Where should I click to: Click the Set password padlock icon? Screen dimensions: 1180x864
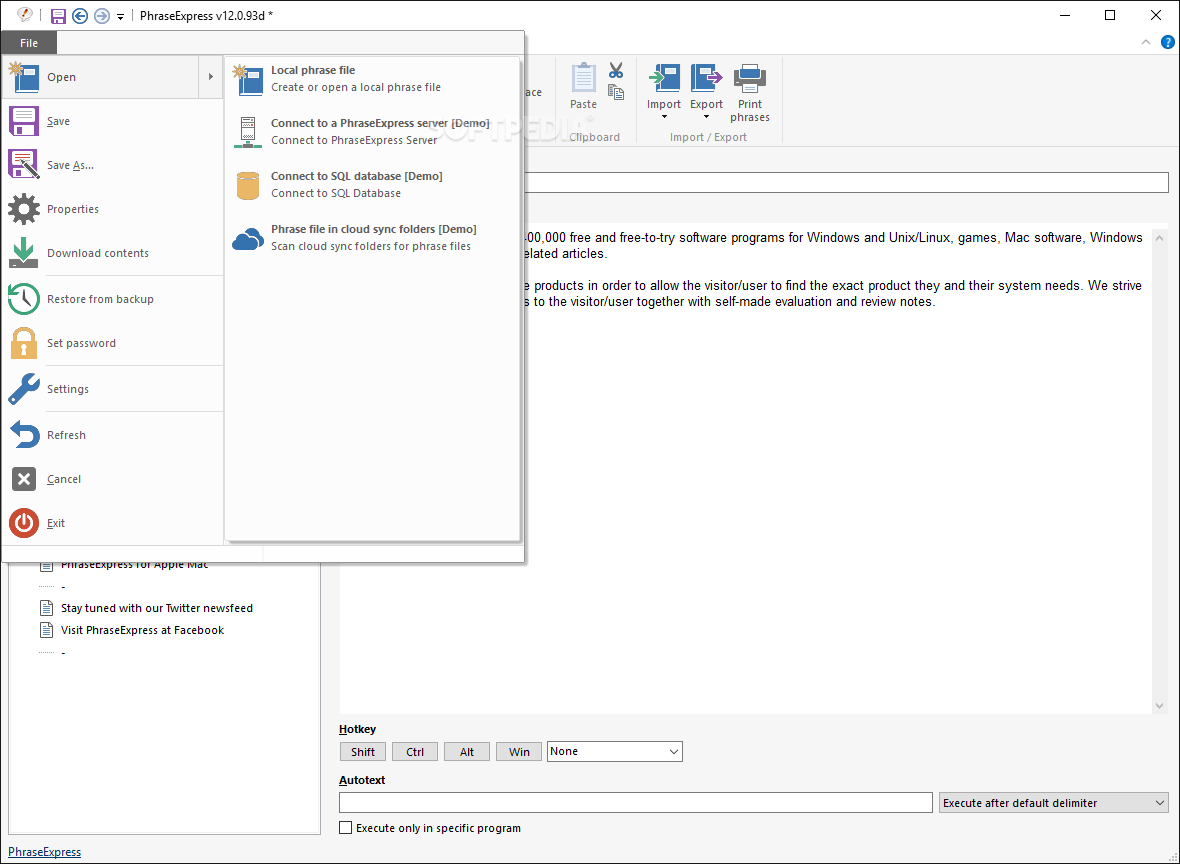[23, 343]
